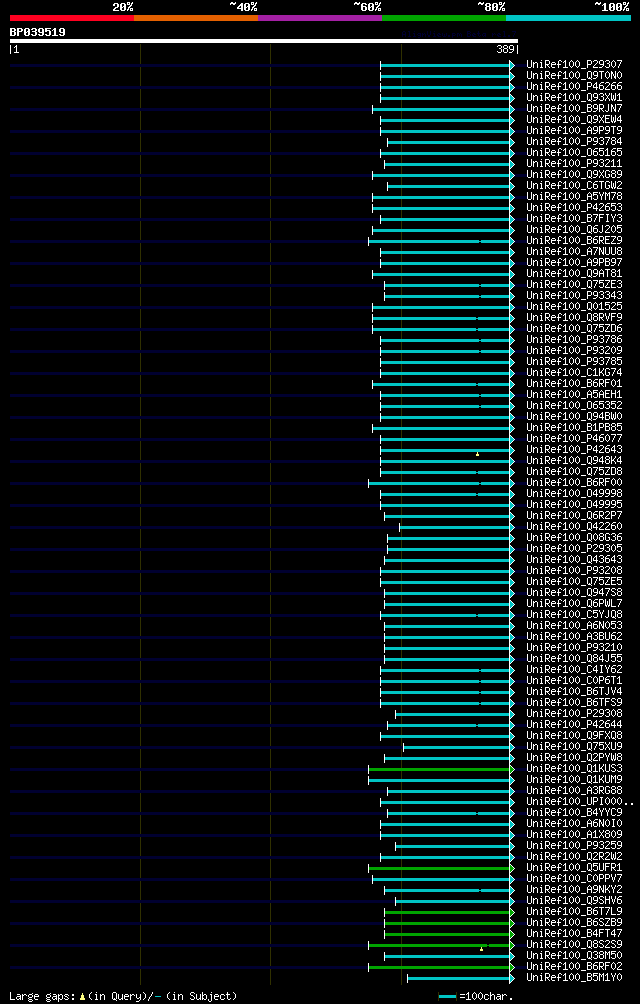Open hit UniRef100_Q9T0N0

[x=574, y=76]
